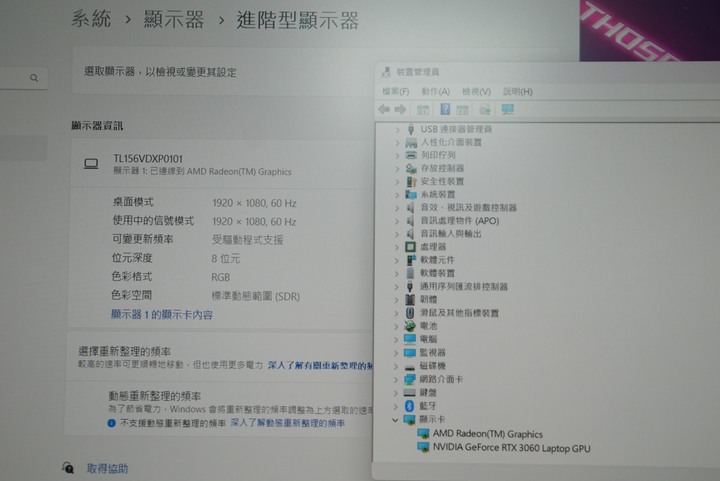
Task: Open the 檢視(V) menu
Action: (x=477, y=92)
